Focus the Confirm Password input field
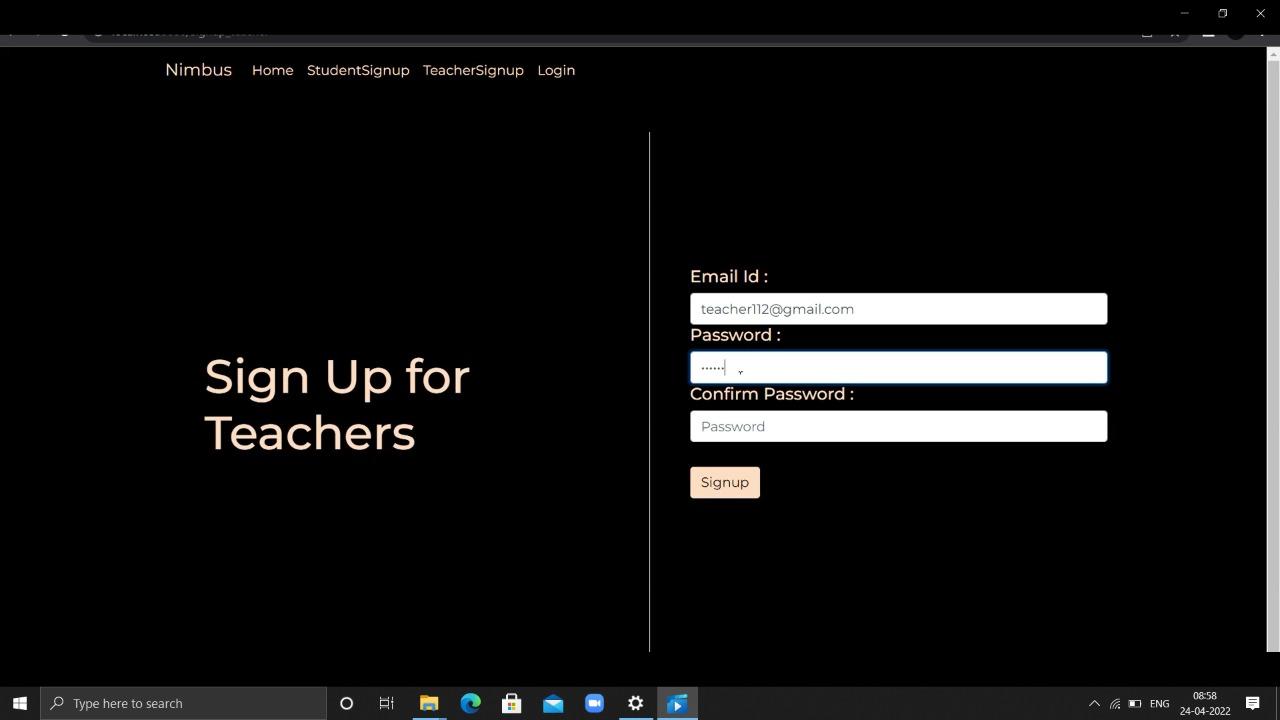Viewport: 1280px width, 720px height. coord(898,426)
